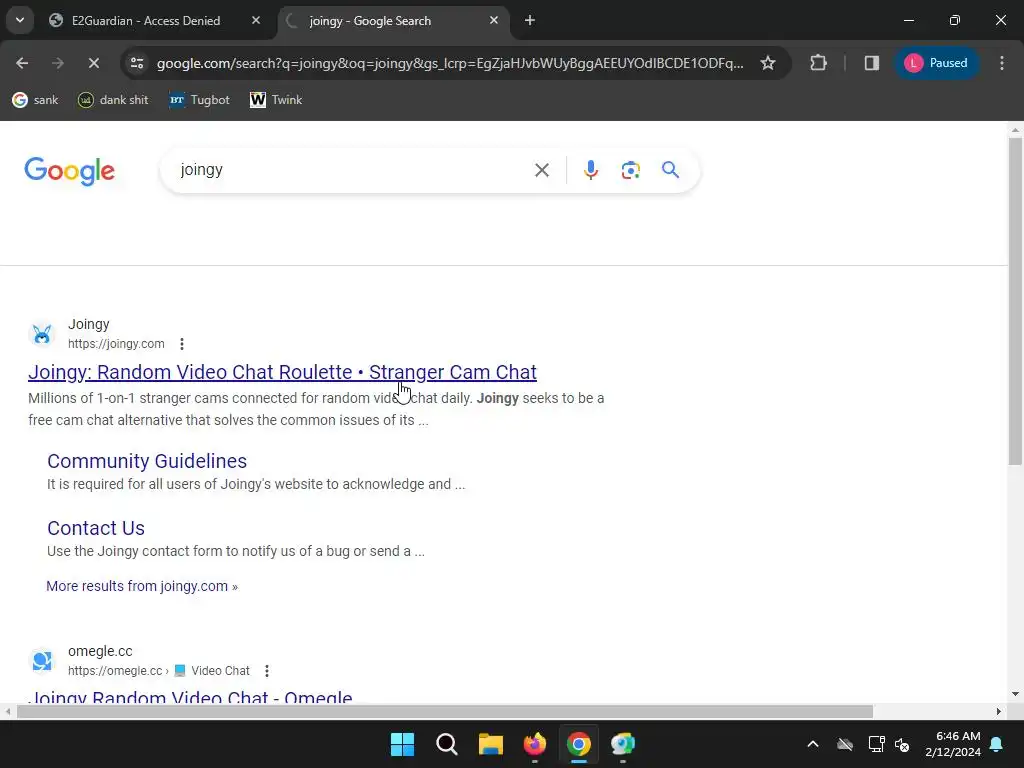Open the dank shit bookmark
The image size is (1024, 768).
[114, 100]
